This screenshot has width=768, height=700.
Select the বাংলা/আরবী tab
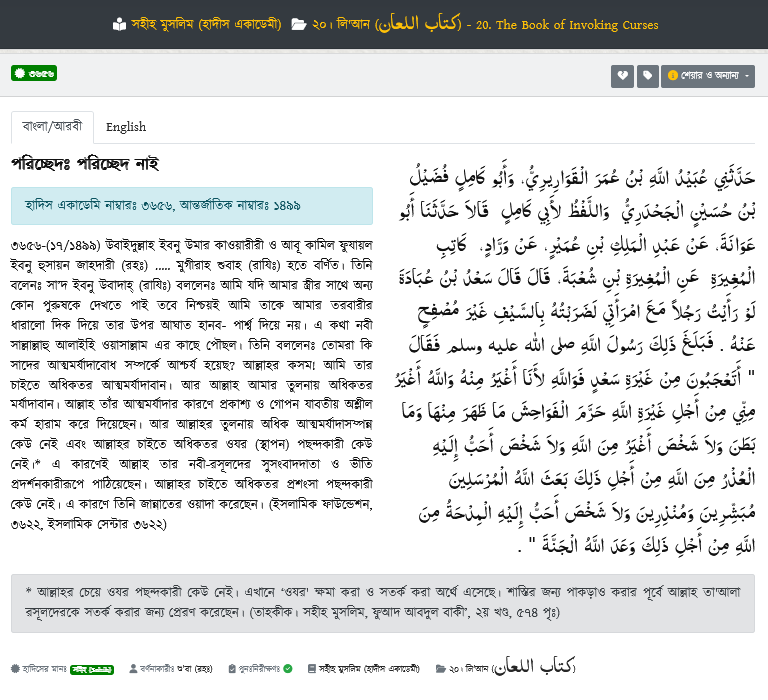point(52,127)
